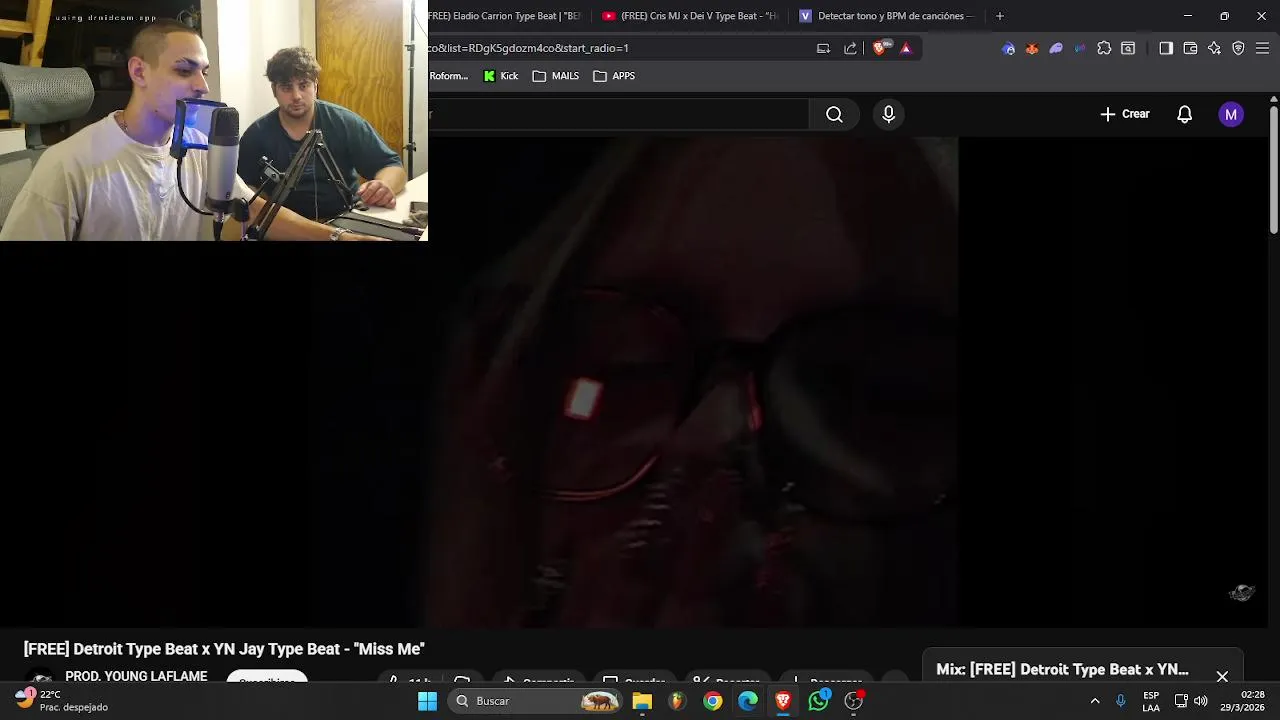
Task: Click inside the YouTube search field
Action: coord(618,114)
